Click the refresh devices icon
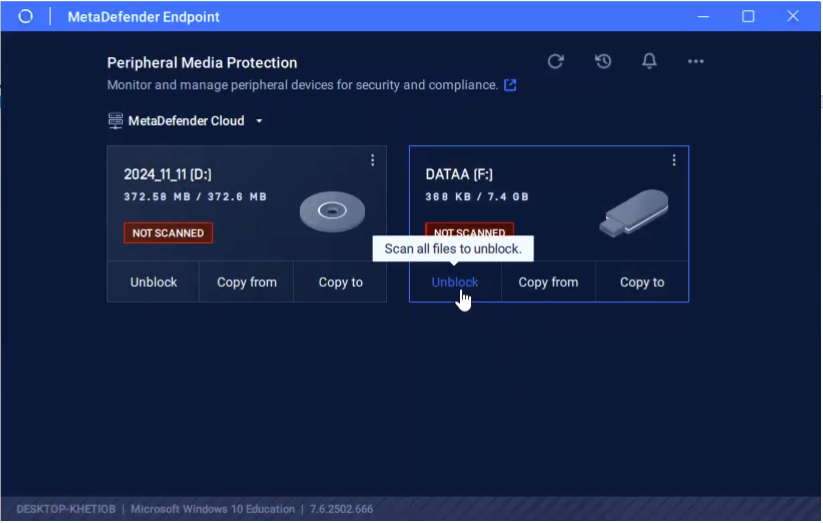The width and height of the screenshot is (823, 523). 555,61
